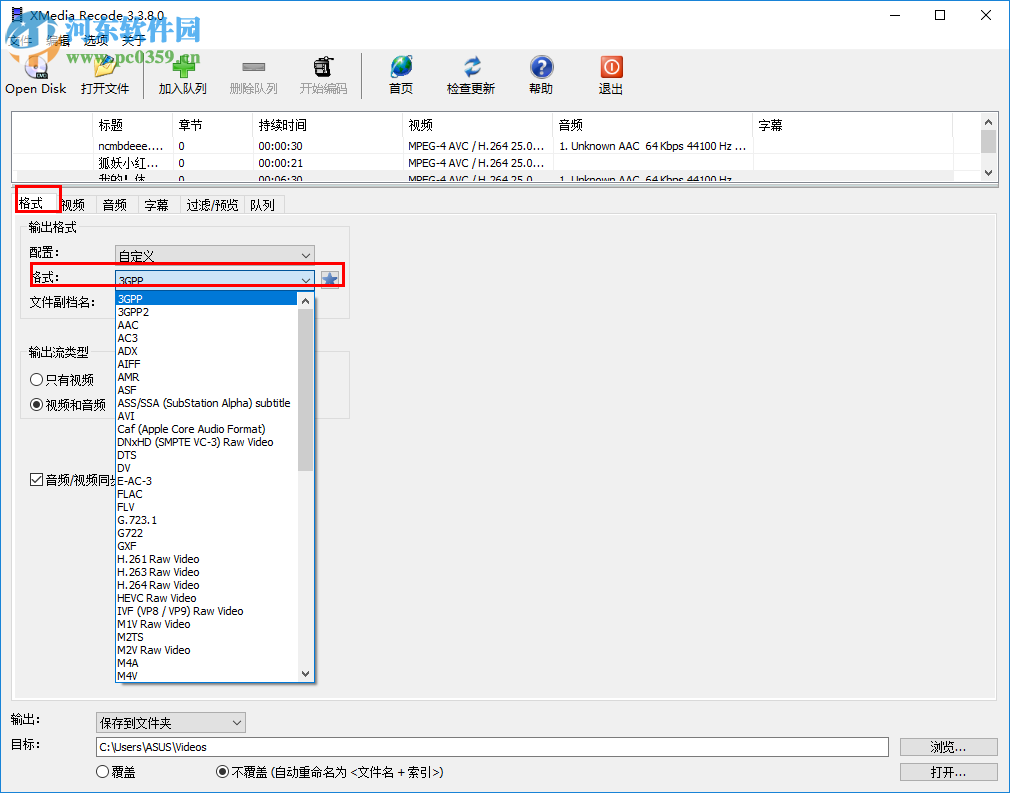
Task: Open a file with 打开文件 icon
Action: tap(104, 68)
